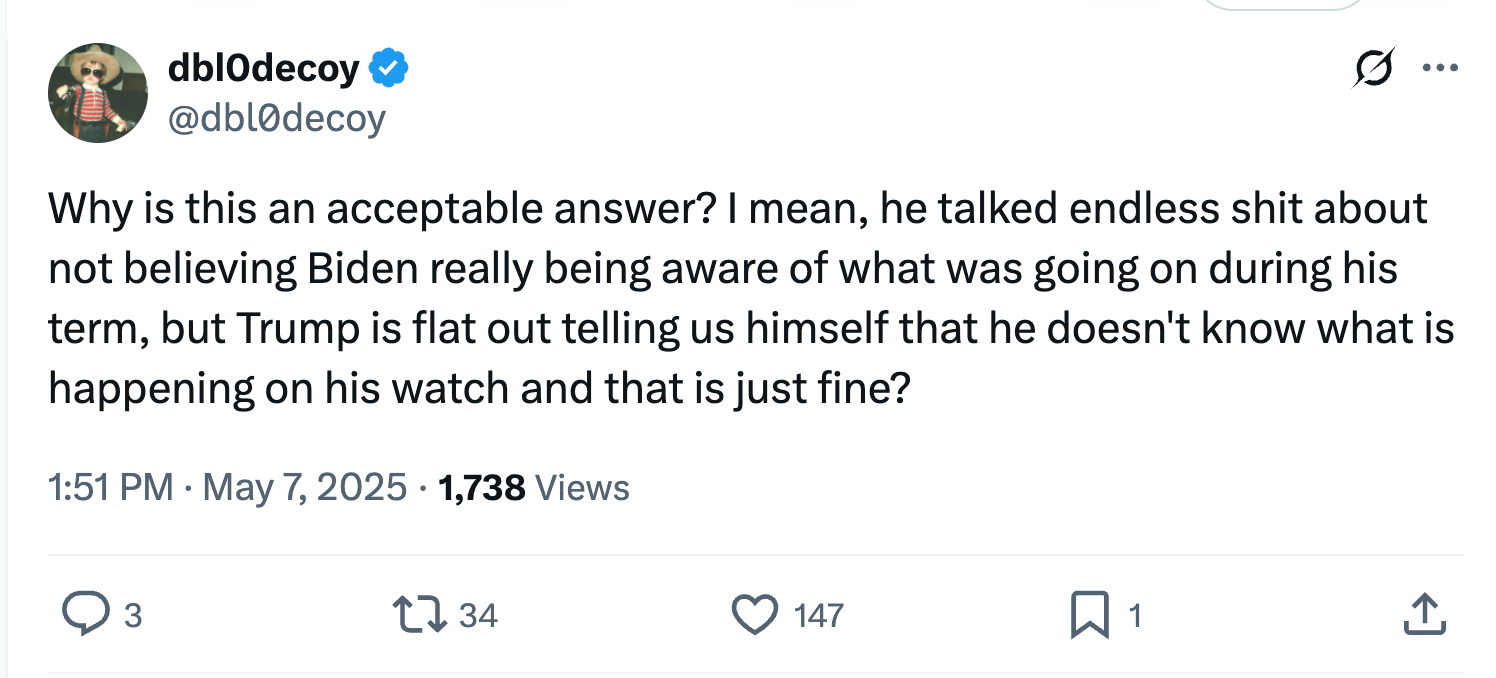Click the 34 reposts count
The width and height of the screenshot is (1496, 678).
(x=478, y=617)
